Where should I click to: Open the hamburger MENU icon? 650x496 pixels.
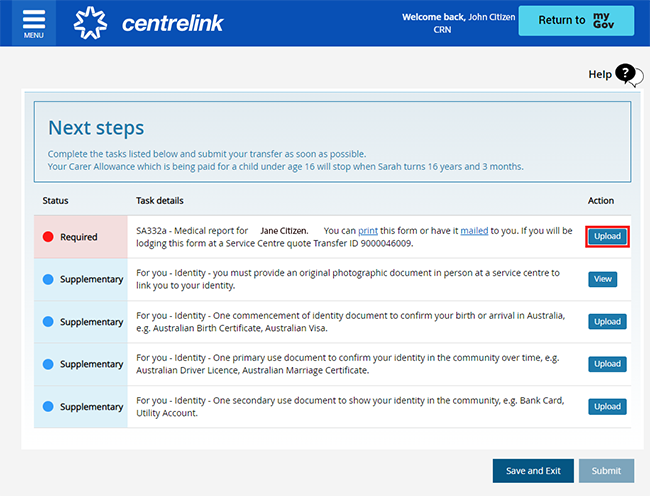[x=34, y=23]
